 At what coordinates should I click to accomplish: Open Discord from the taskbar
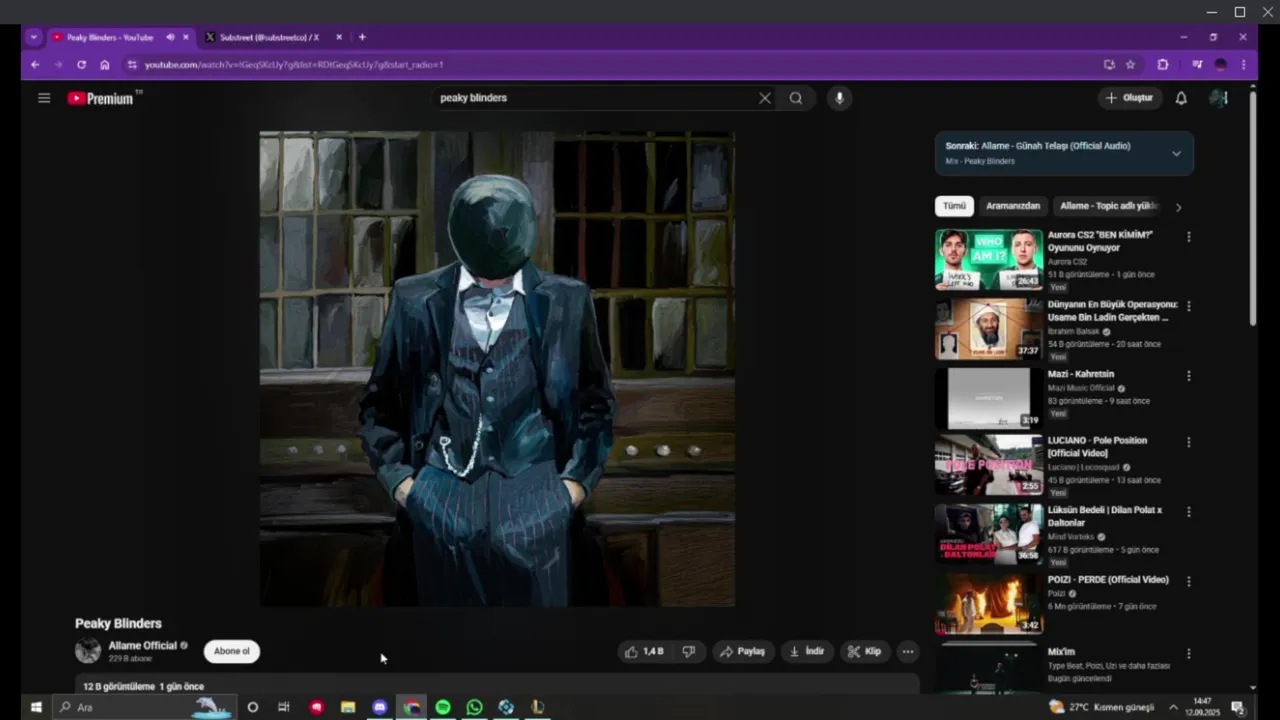coord(379,707)
